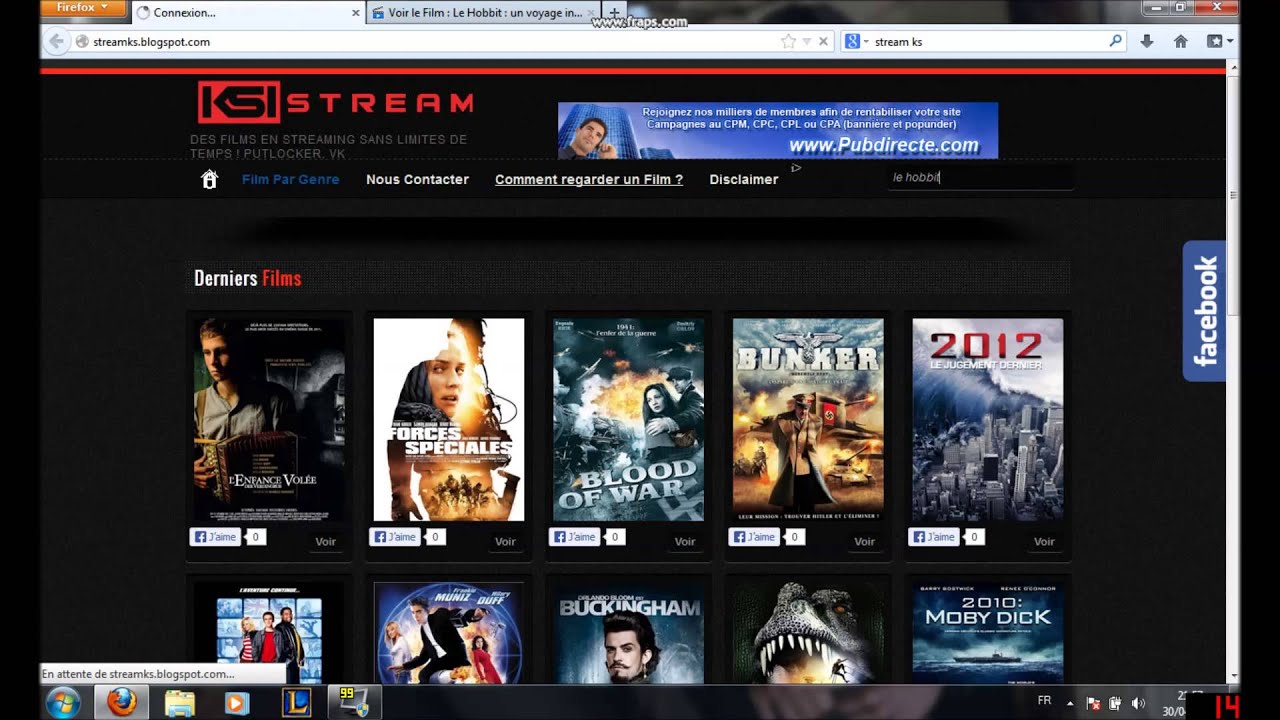Click the browser search box stream ks
This screenshot has width=1280, height=720.
985,42
